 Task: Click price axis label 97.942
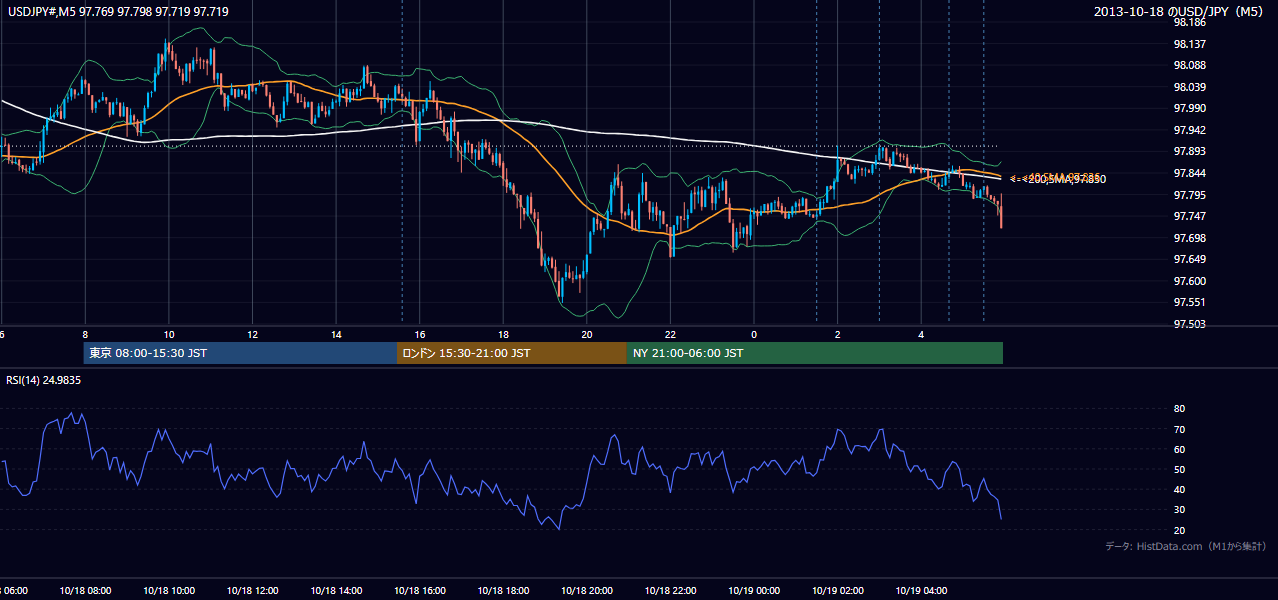(1190, 130)
